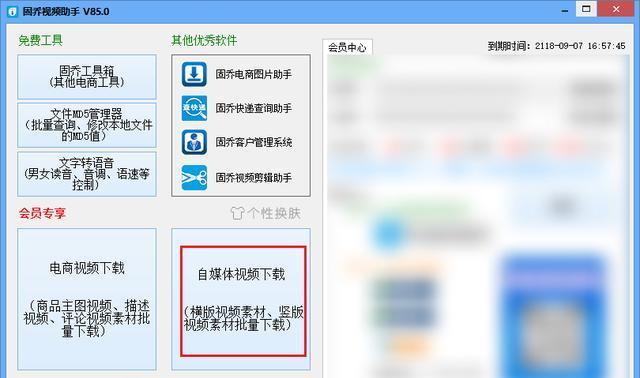Click the 其他优秀软件 section heading

[204, 40]
